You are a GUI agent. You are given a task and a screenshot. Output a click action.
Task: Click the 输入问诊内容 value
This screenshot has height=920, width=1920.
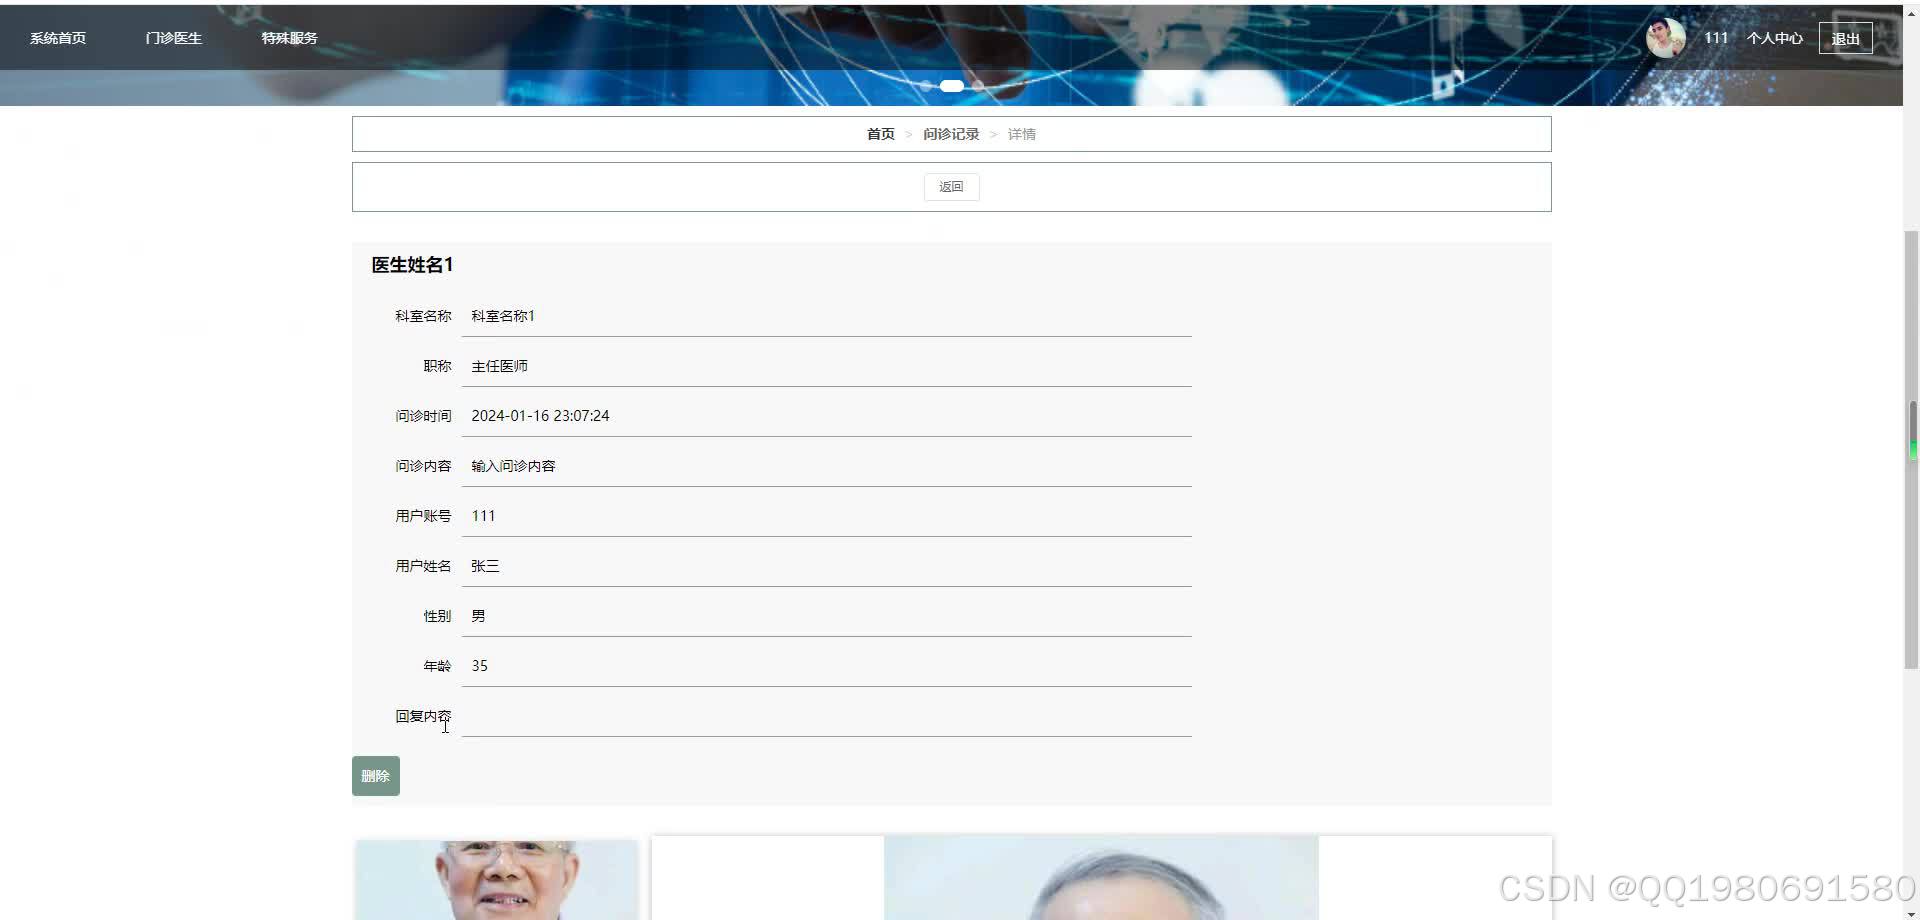(514, 466)
